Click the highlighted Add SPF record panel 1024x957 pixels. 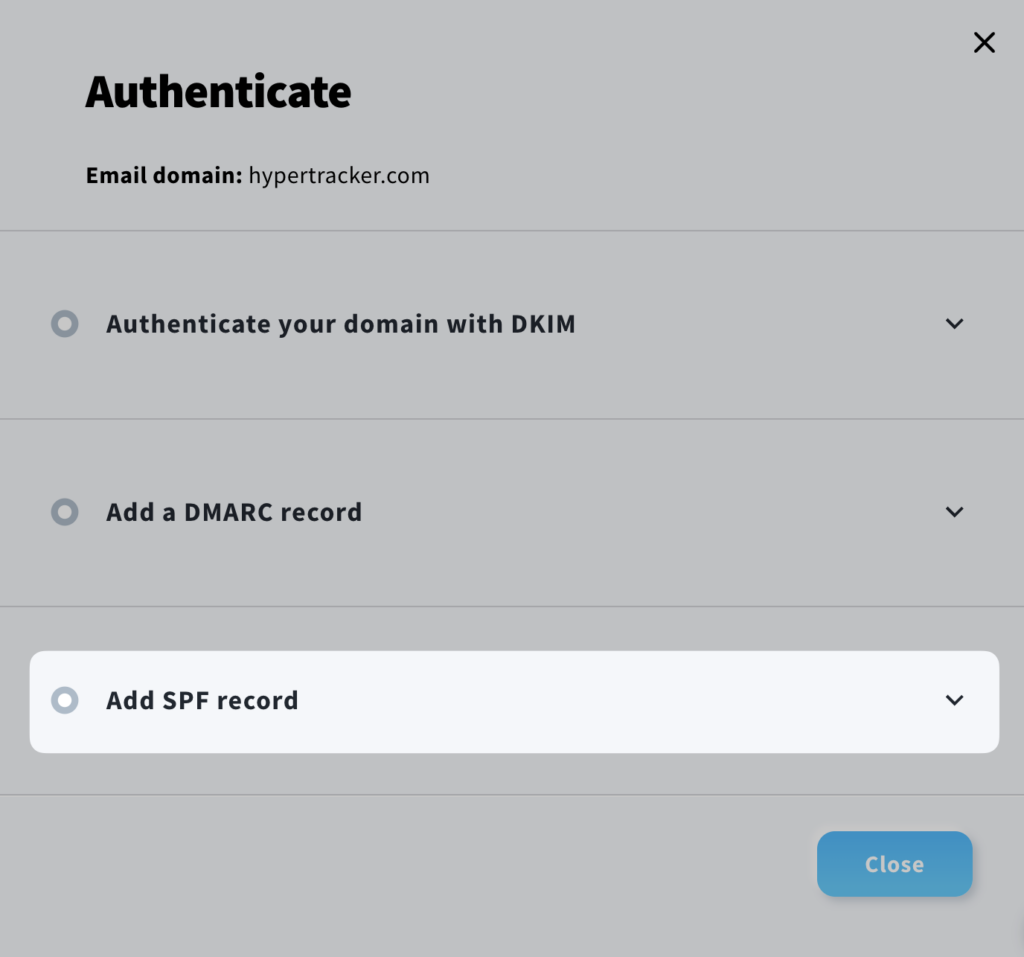point(515,700)
